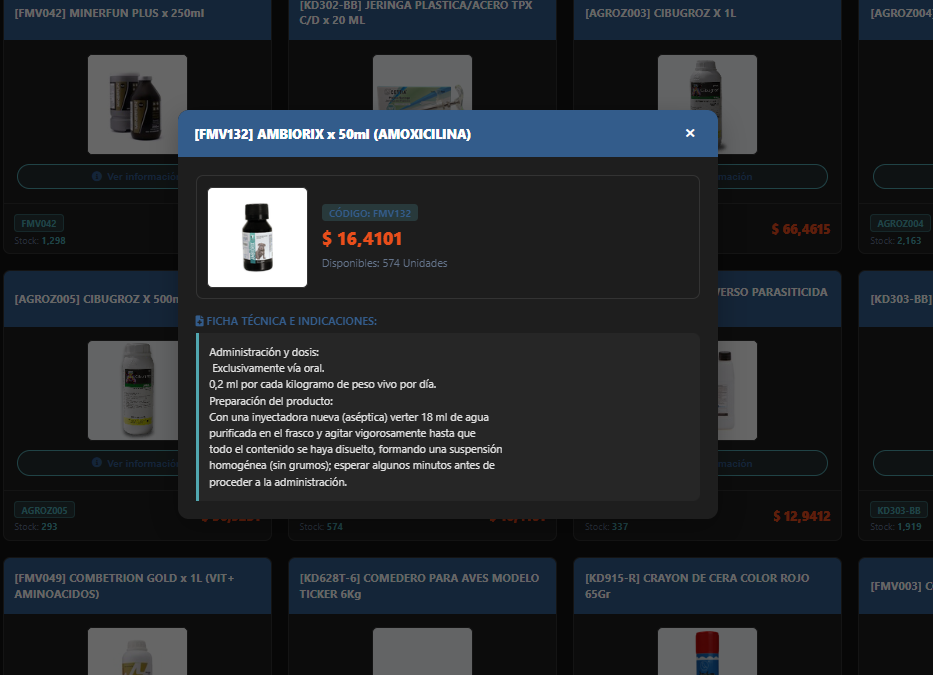Open 'Ver información' for MINERFUN PLUS card
The image size is (933, 675).
(98, 177)
